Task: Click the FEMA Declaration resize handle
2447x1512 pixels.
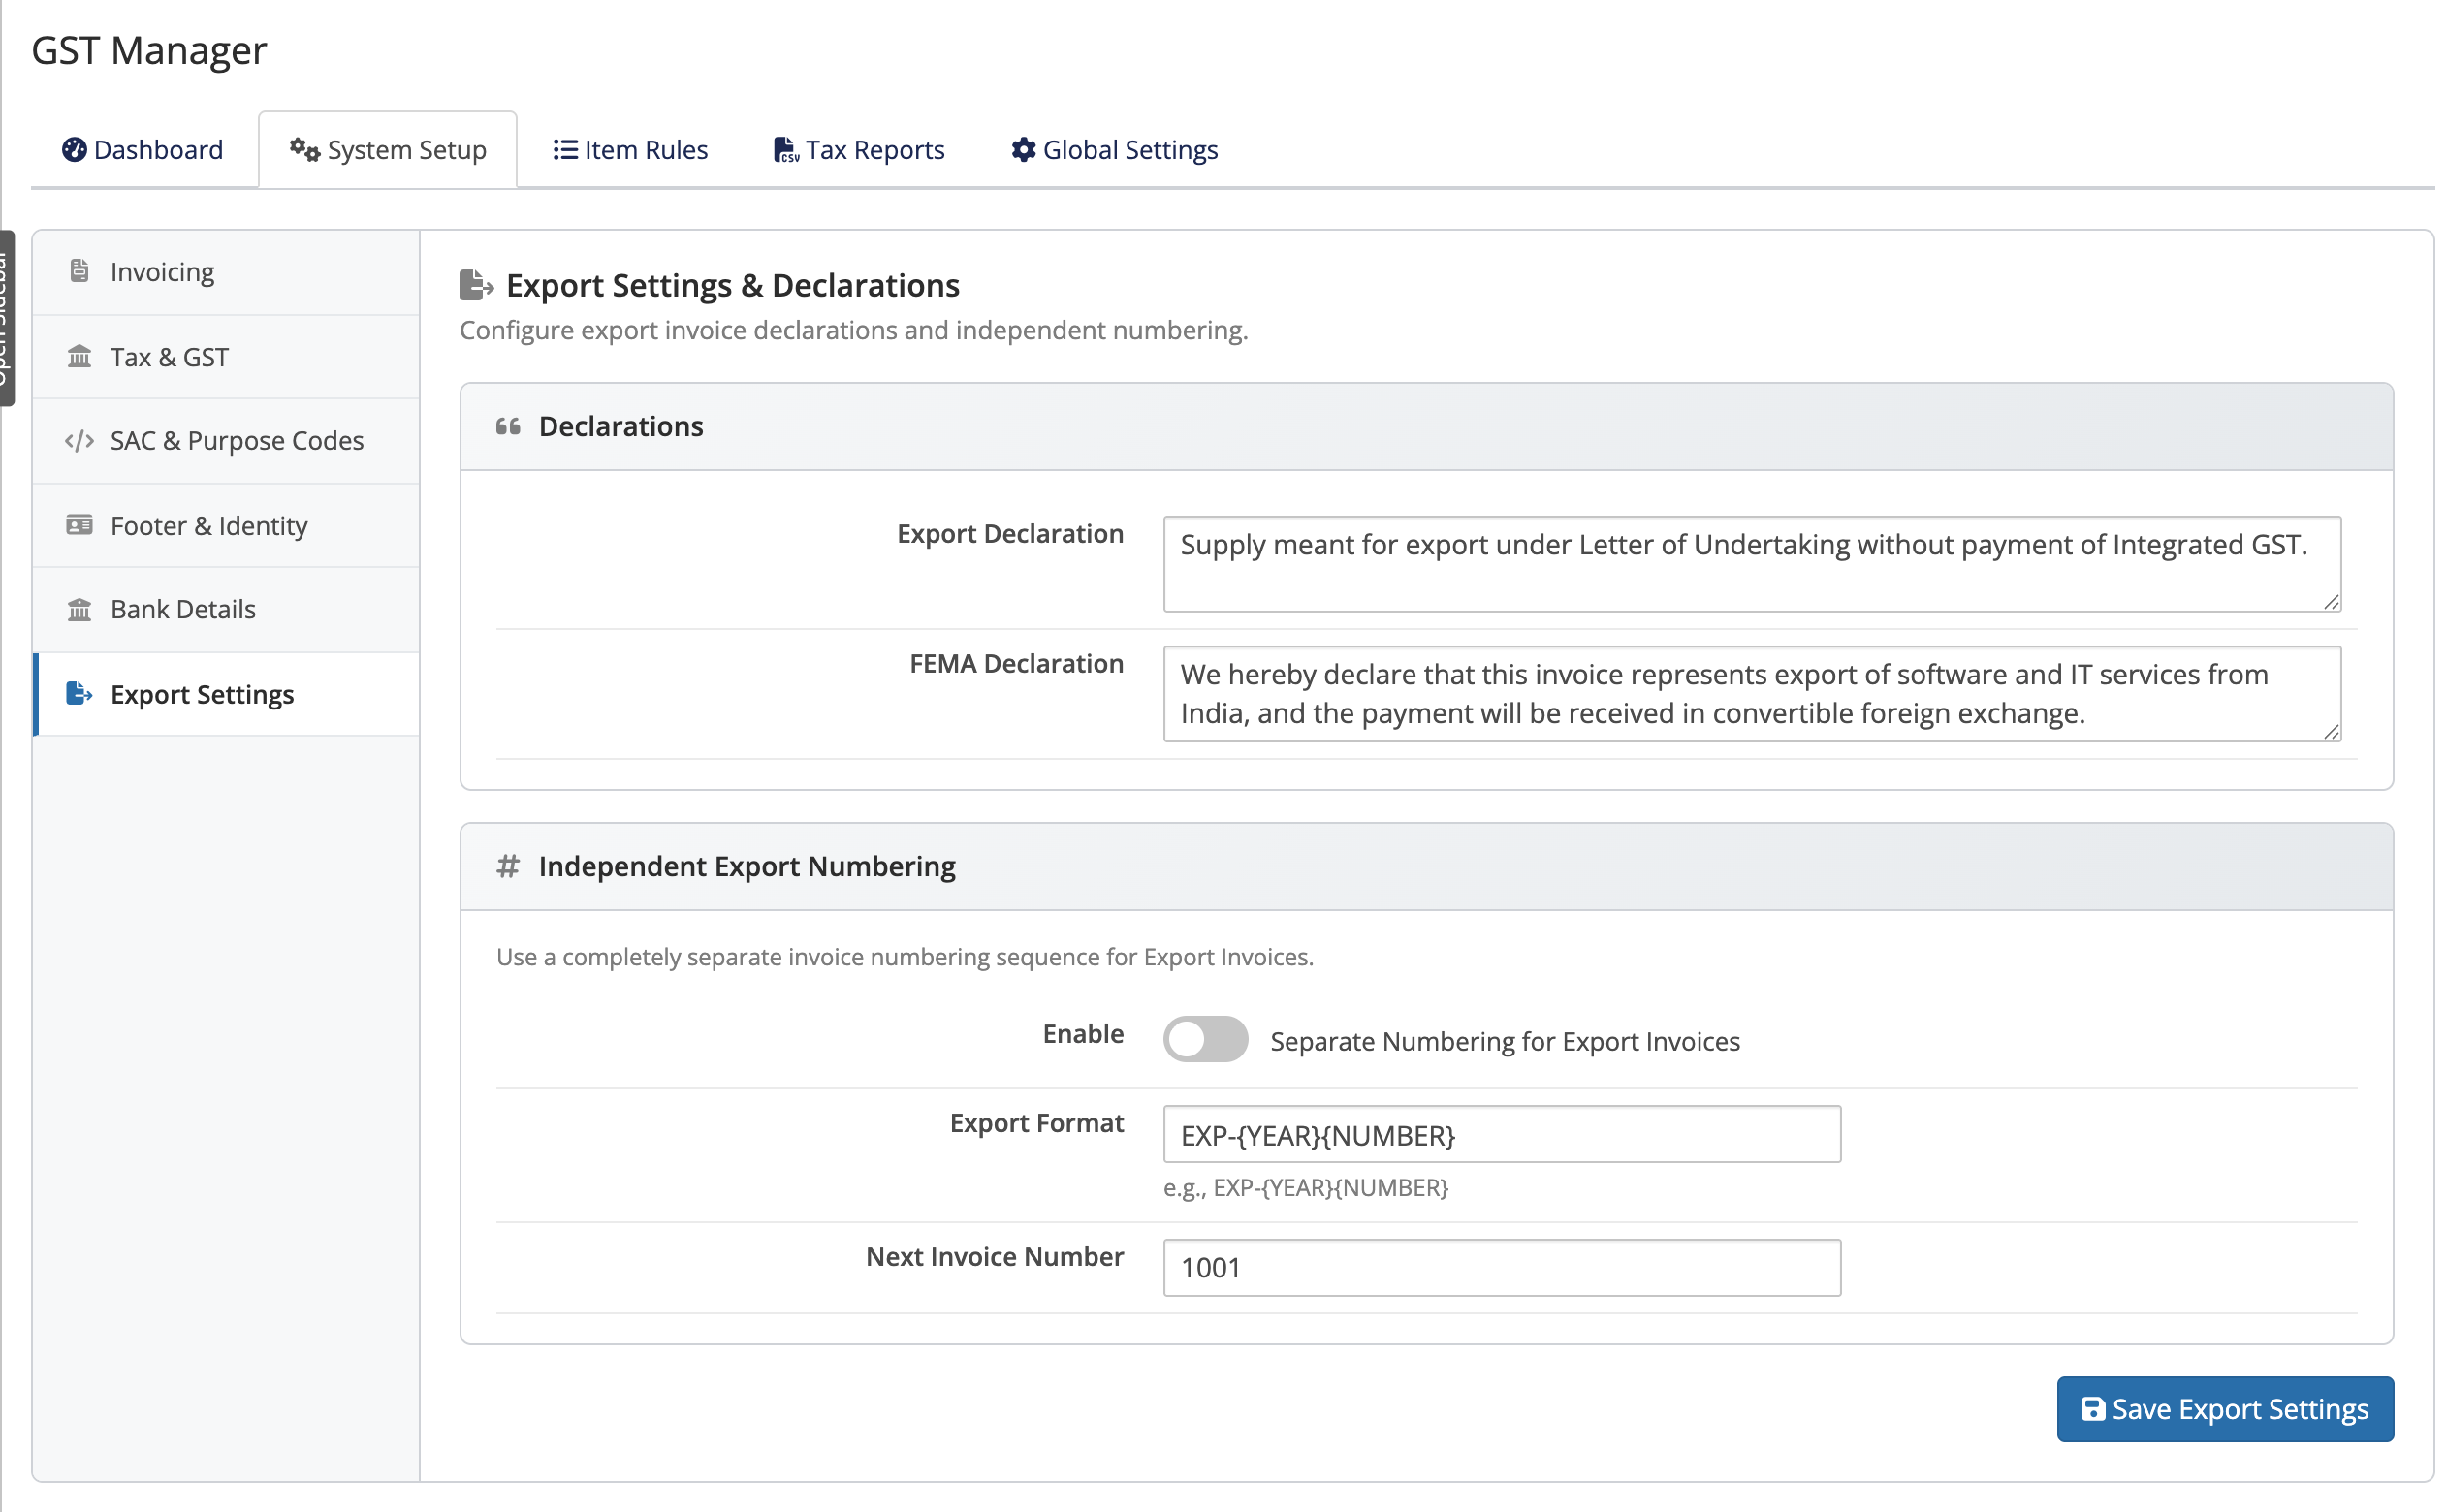Action: click(2332, 732)
